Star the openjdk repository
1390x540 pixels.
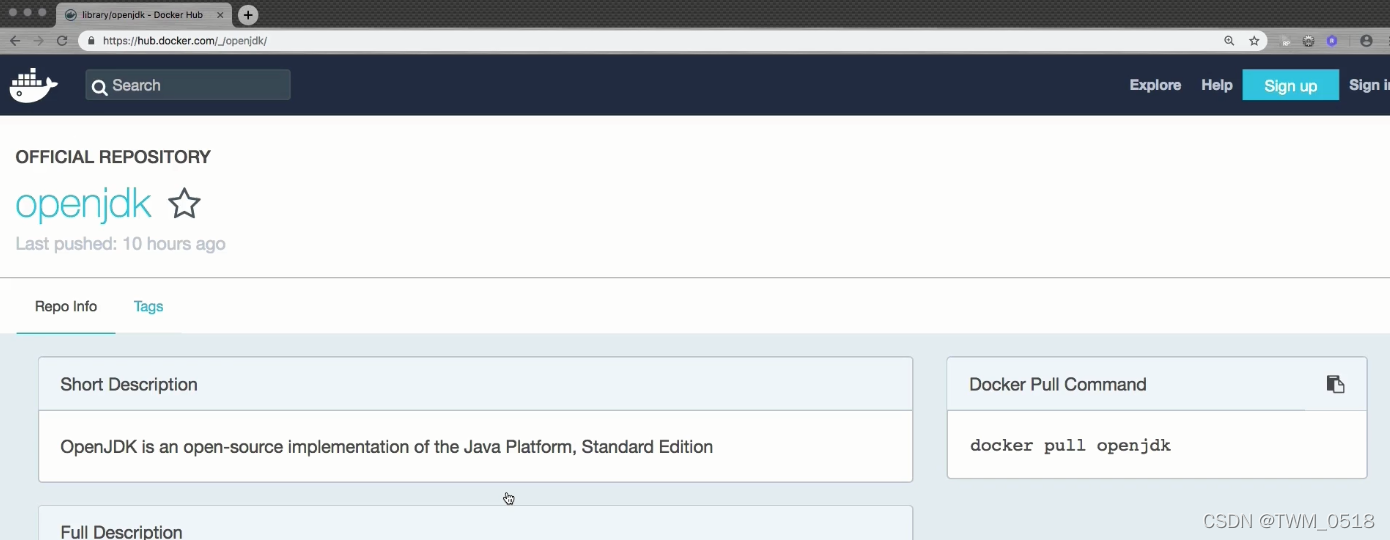pos(184,204)
